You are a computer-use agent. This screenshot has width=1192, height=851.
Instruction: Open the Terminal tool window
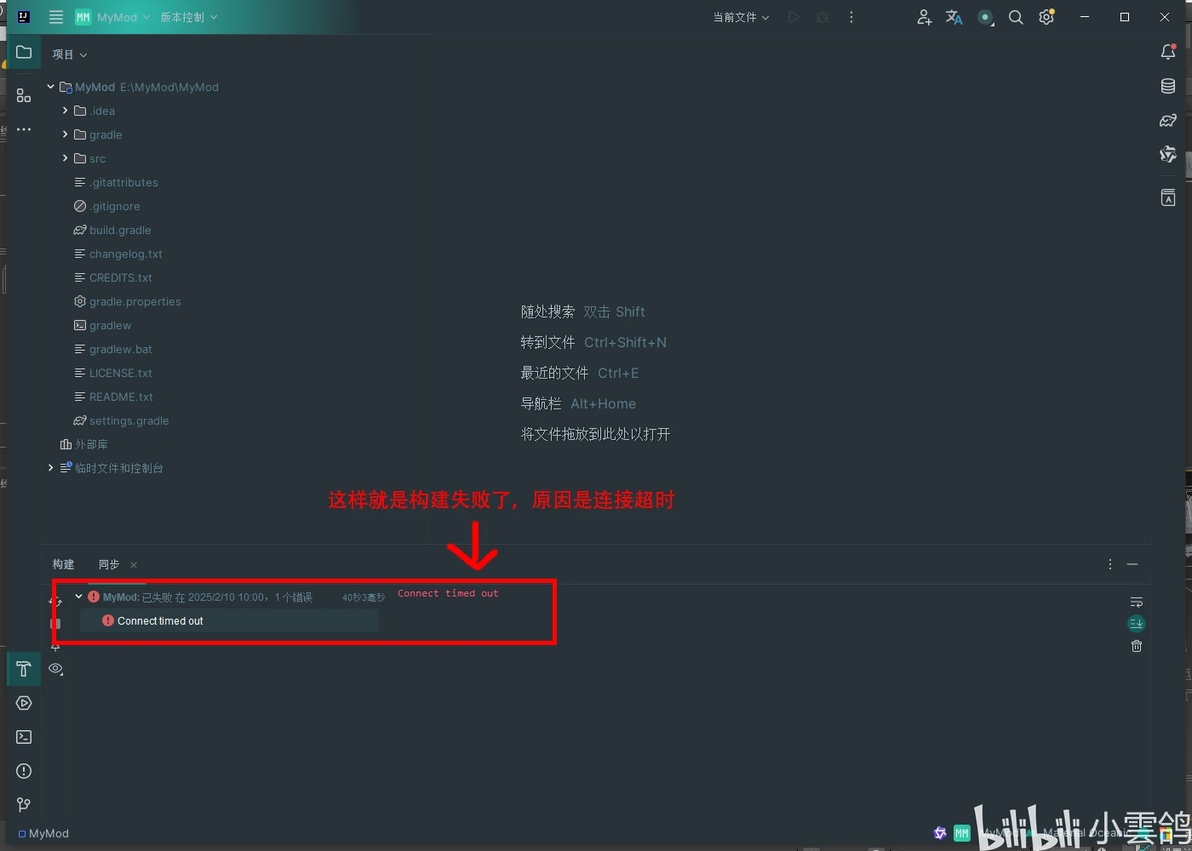[x=24, y=737]
